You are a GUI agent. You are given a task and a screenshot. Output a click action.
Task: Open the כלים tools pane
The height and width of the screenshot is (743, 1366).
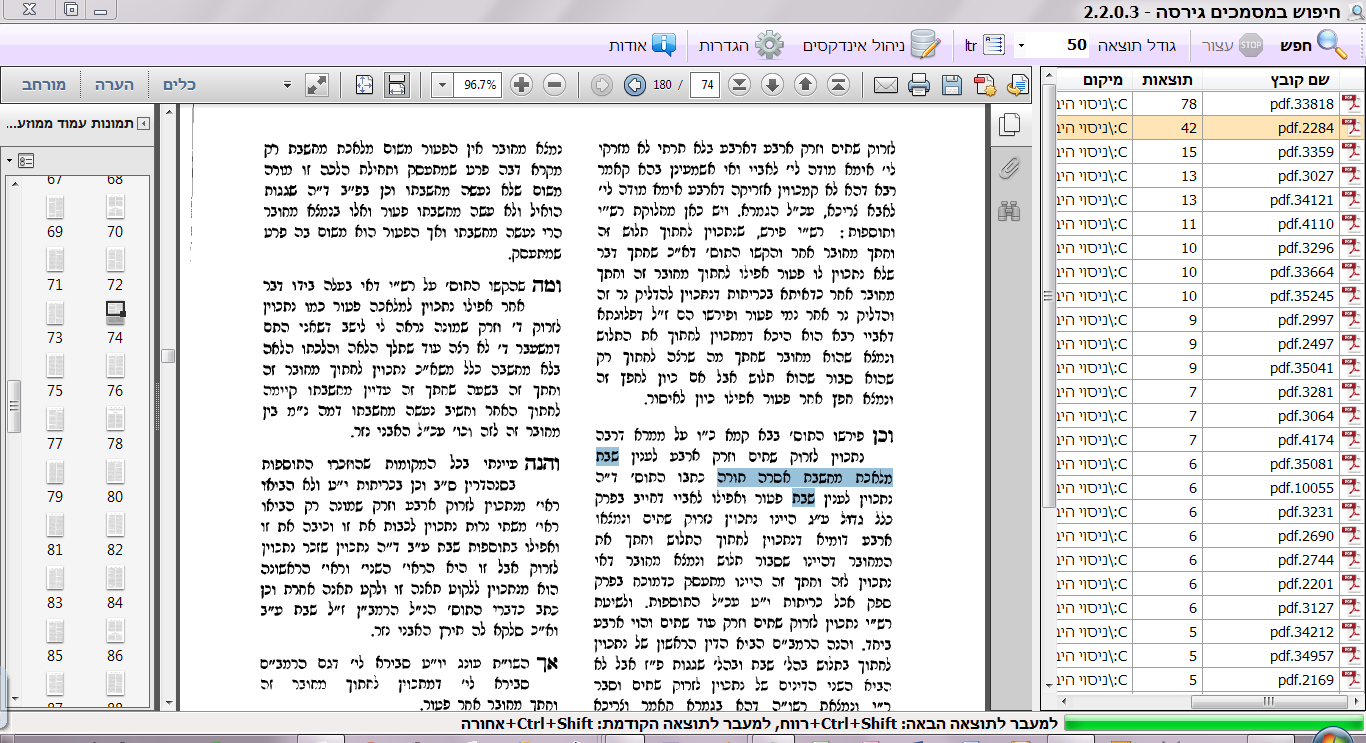pyautogui.click(x=179, y=85)
